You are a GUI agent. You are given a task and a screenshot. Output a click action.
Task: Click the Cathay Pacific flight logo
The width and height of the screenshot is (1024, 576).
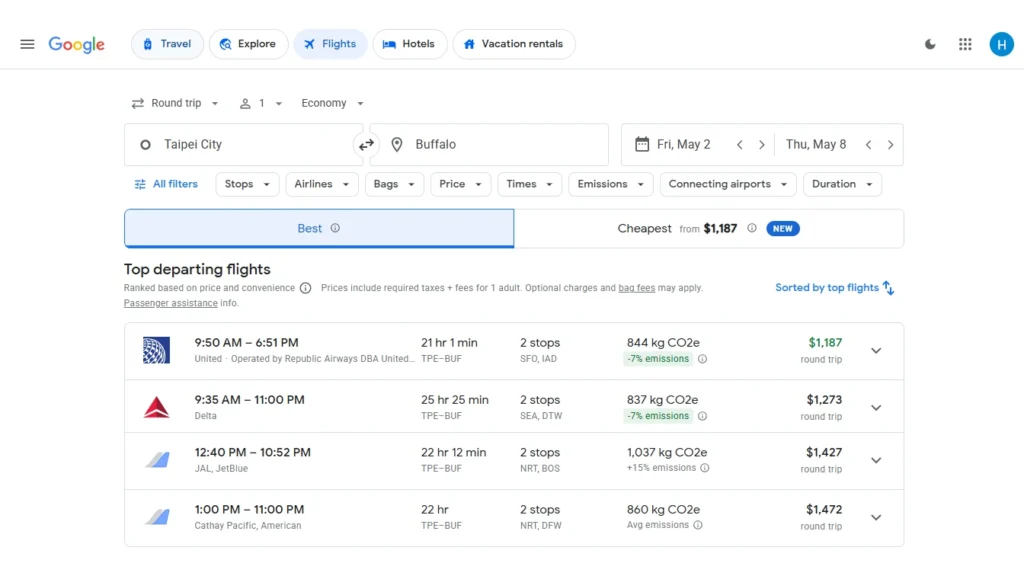157,517
